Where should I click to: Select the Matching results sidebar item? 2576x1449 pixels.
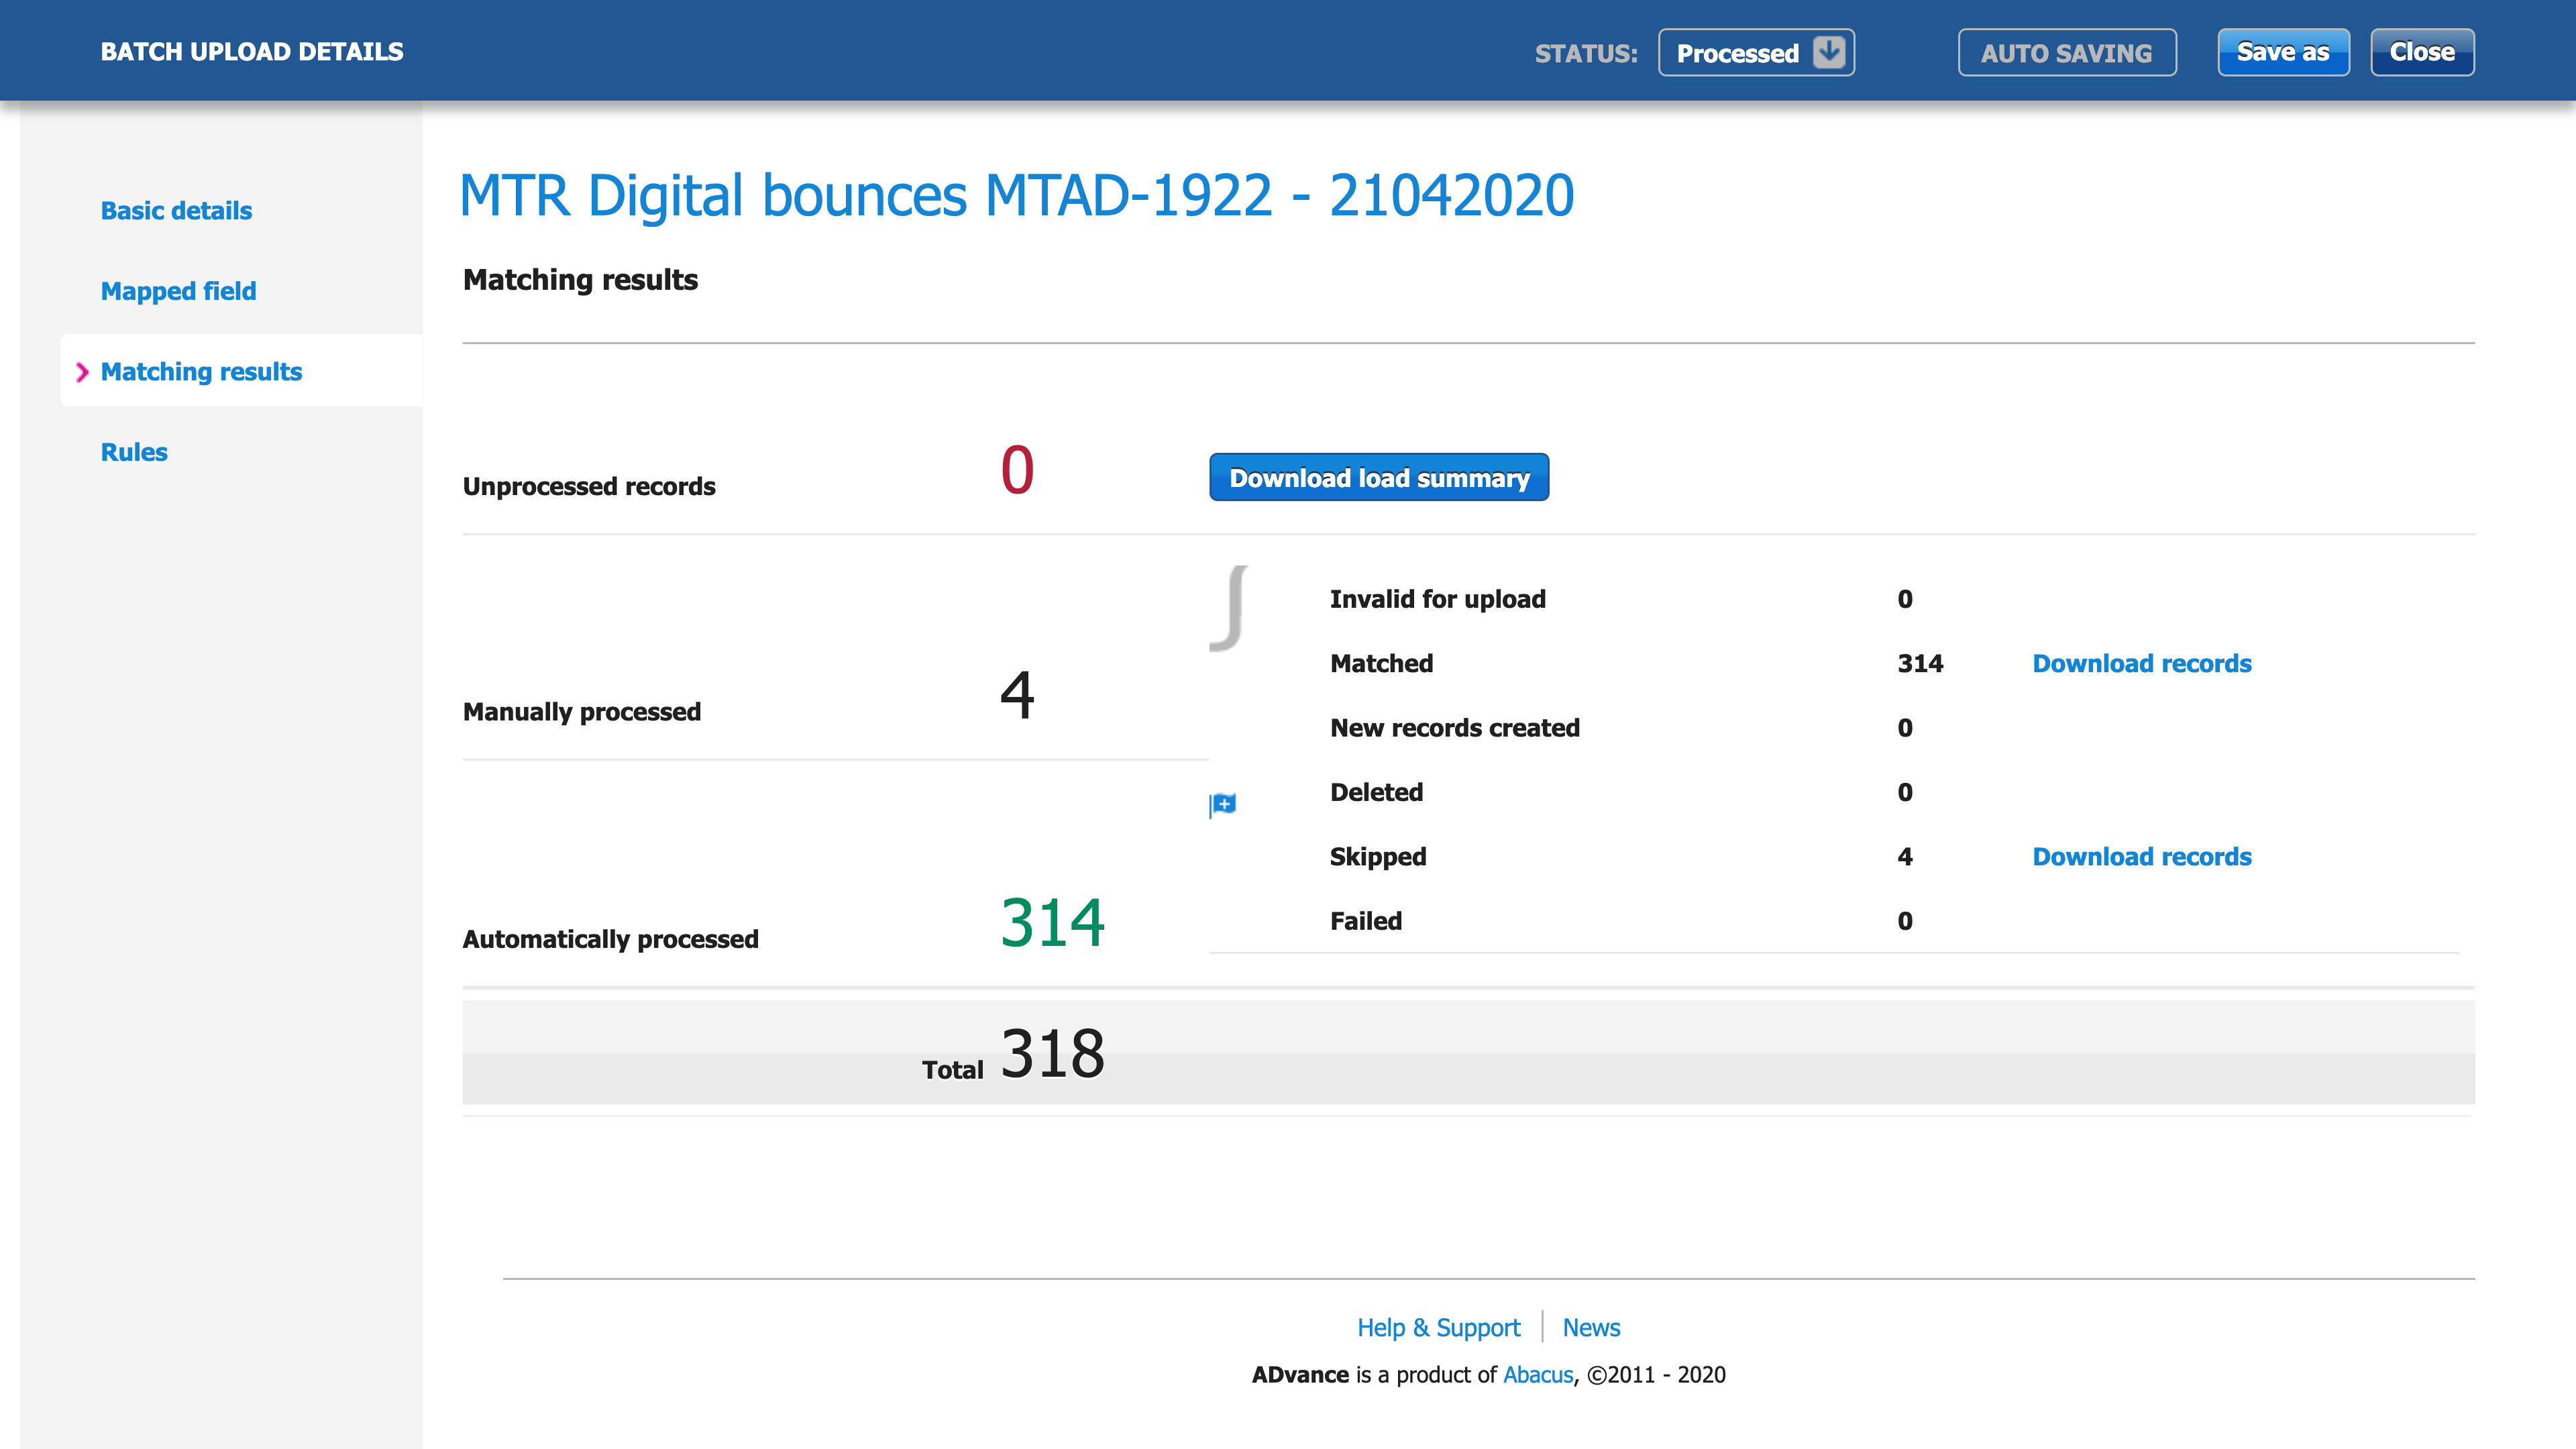click(x=201, y=372)
